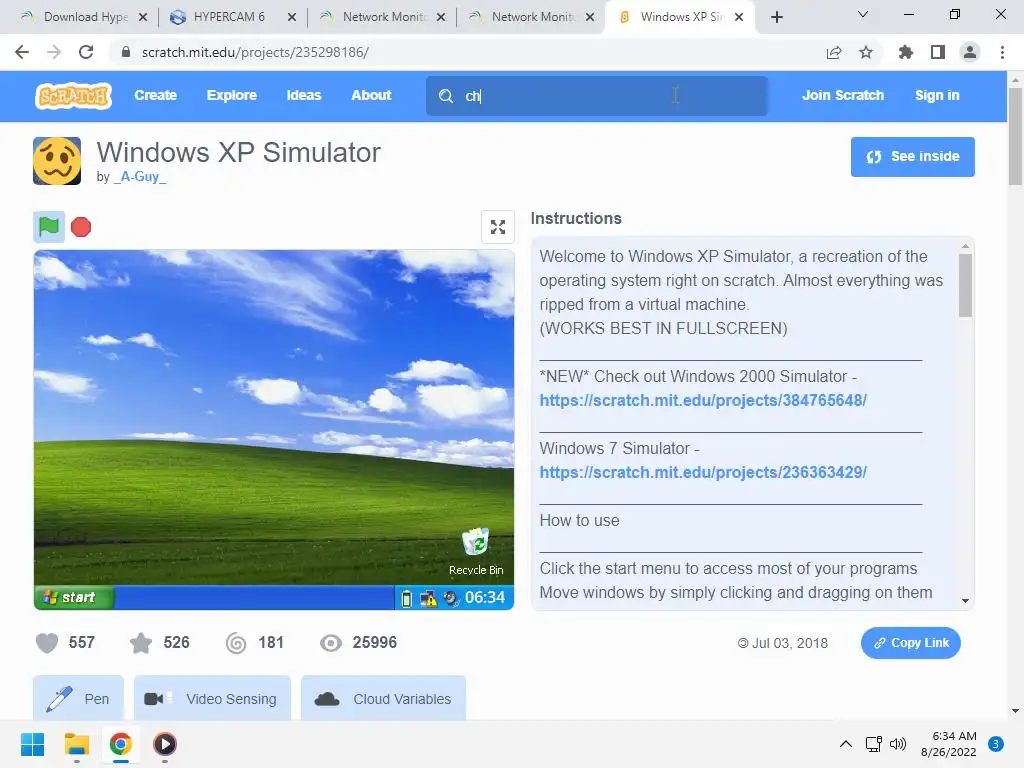Click the green flag to start project

click(49, 227)
